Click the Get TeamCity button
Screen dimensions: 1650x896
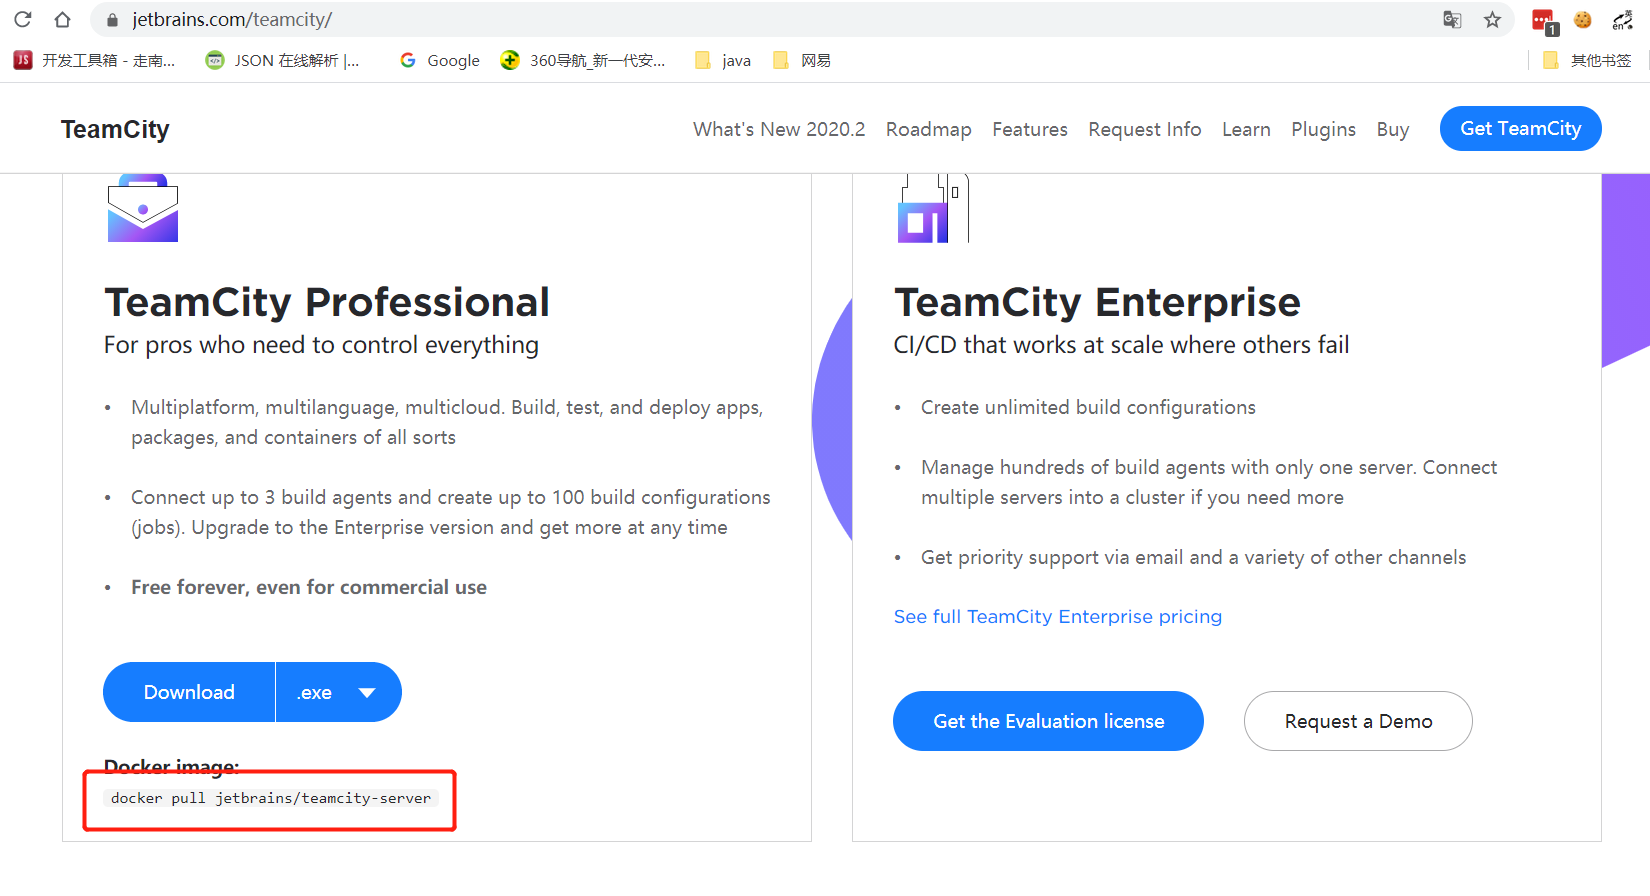[1520, 128]
